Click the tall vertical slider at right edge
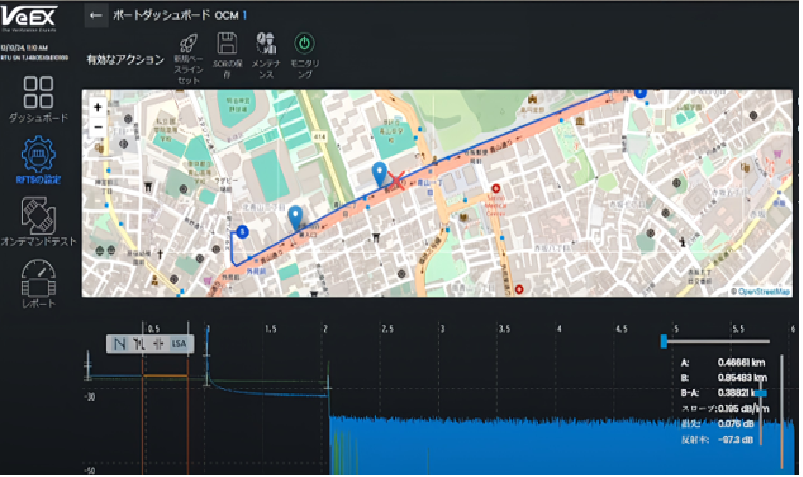This screenshot has width=803, height=477. click(x=782, y=411)
